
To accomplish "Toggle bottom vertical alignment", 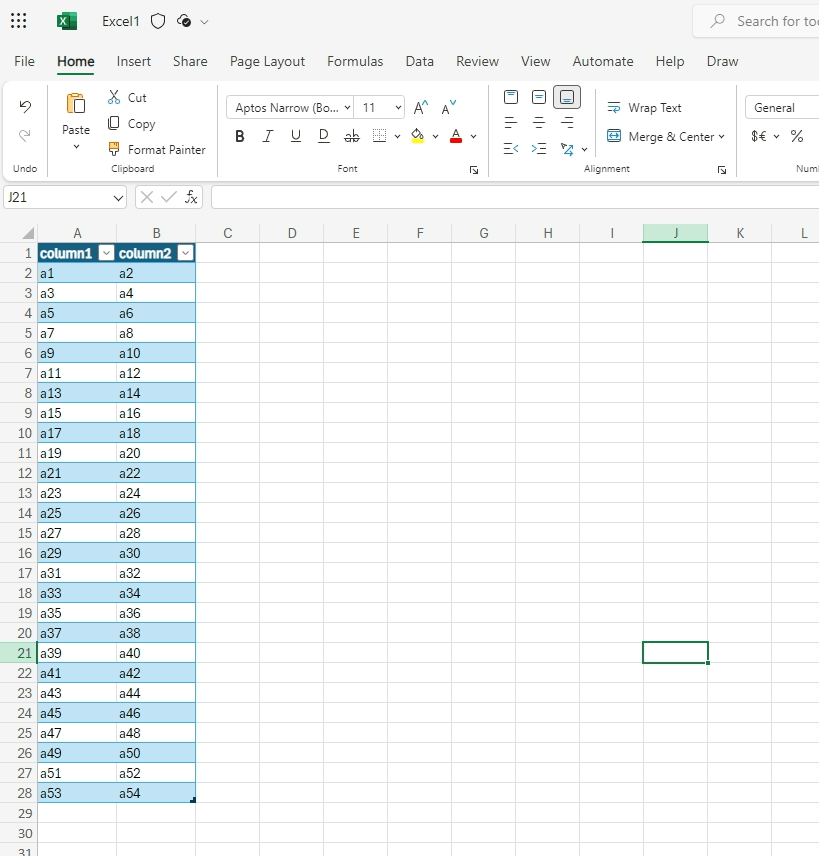I will coord(567,97).
